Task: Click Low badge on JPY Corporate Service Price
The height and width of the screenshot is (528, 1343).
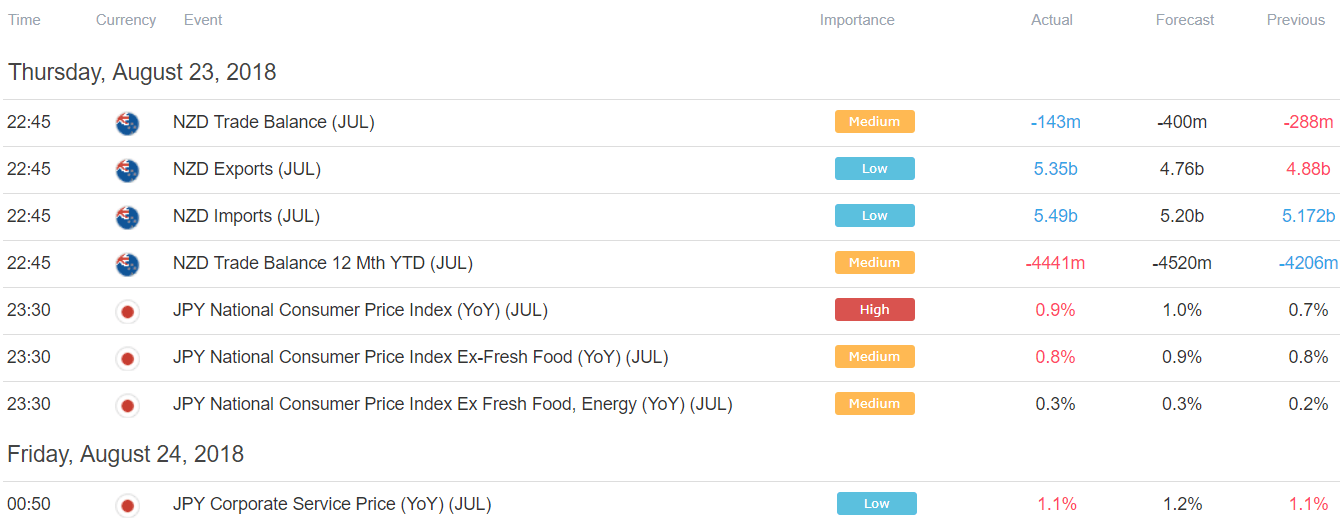Action: point(877,504)
